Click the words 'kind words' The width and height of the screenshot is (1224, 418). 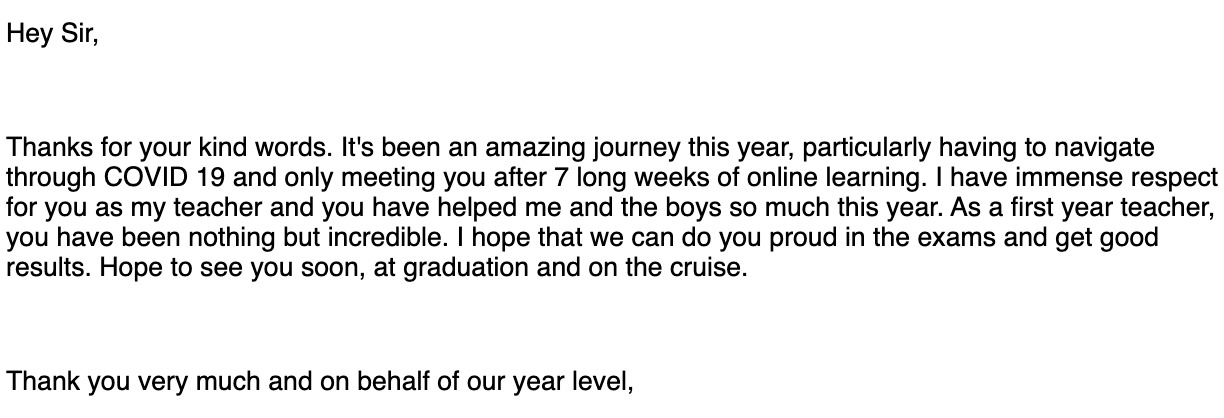(264, 149)
